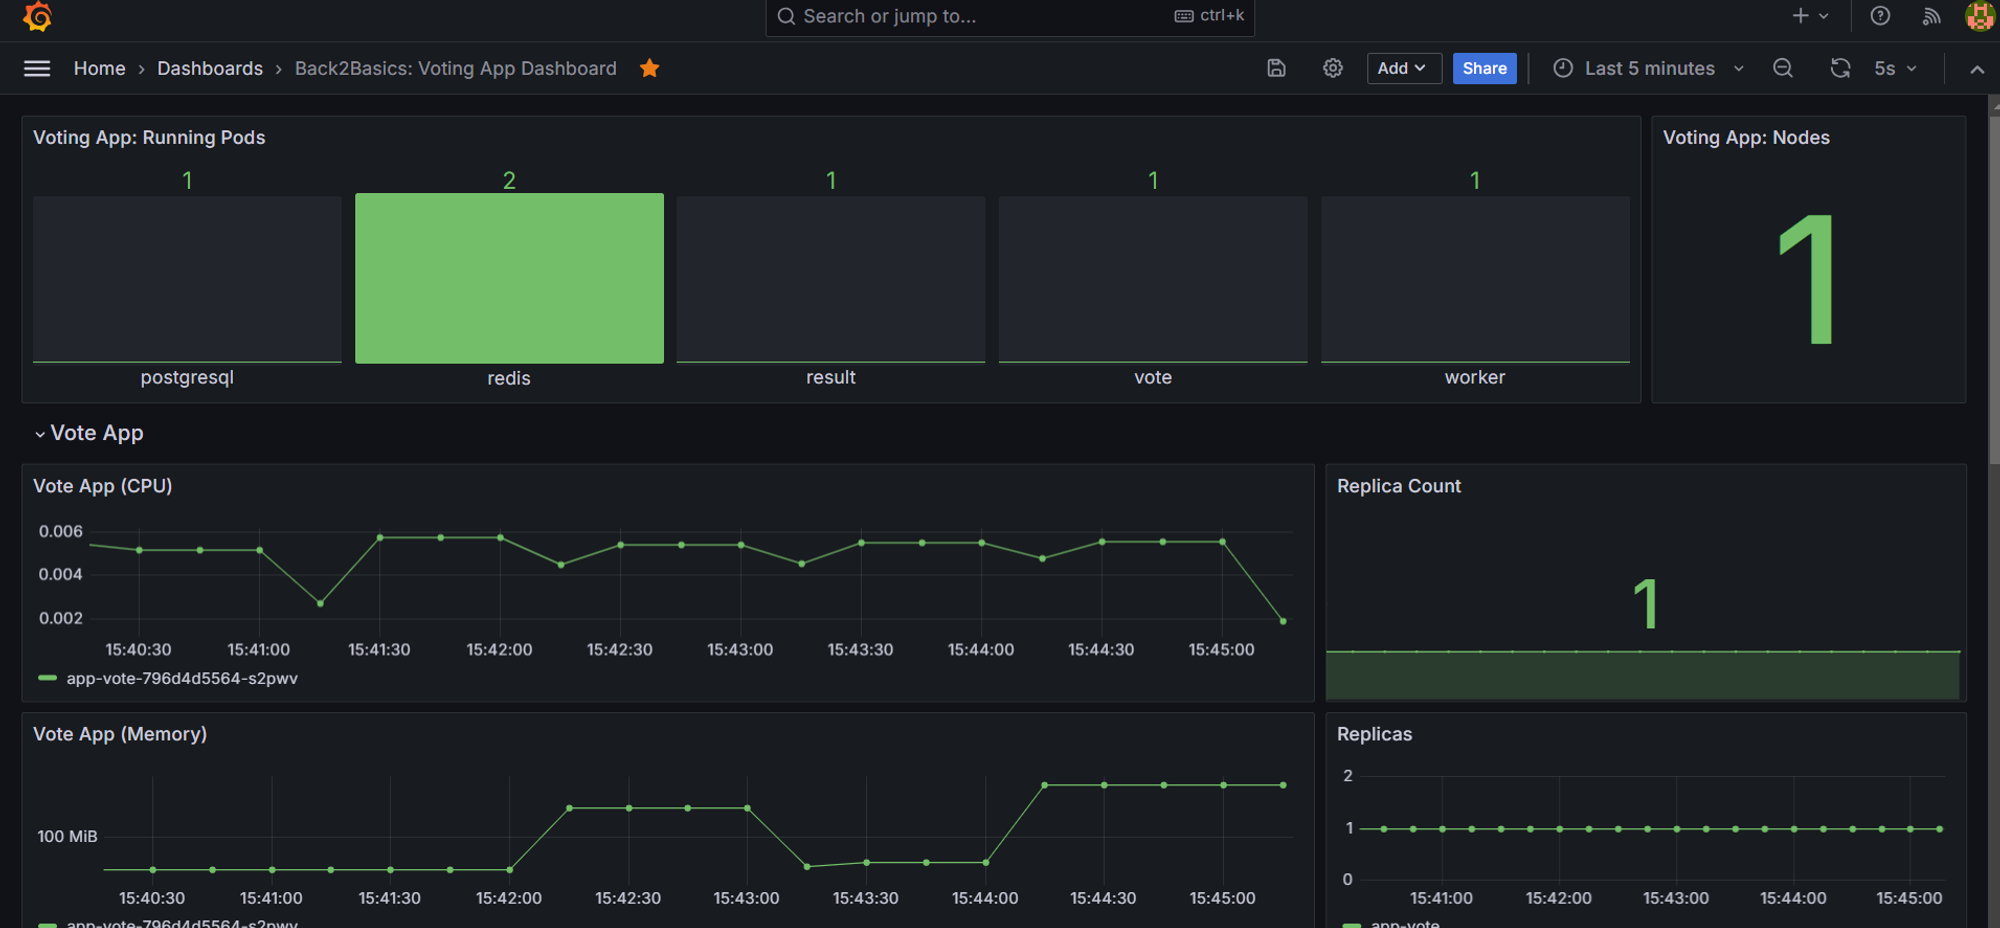
Task: Open the news feed icon
Action: [1930, 16]
